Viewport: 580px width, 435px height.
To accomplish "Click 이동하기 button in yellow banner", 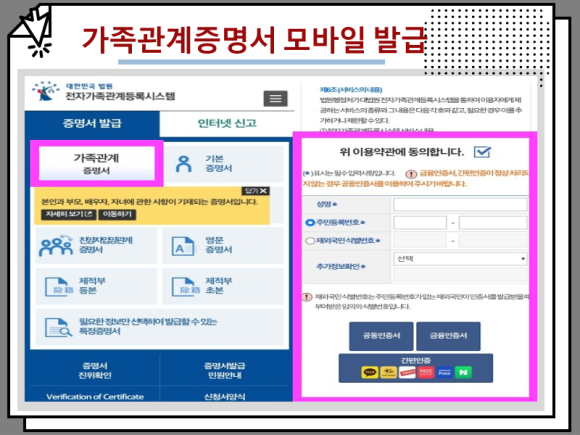I will pyautogui.click(x=117, y=215).
